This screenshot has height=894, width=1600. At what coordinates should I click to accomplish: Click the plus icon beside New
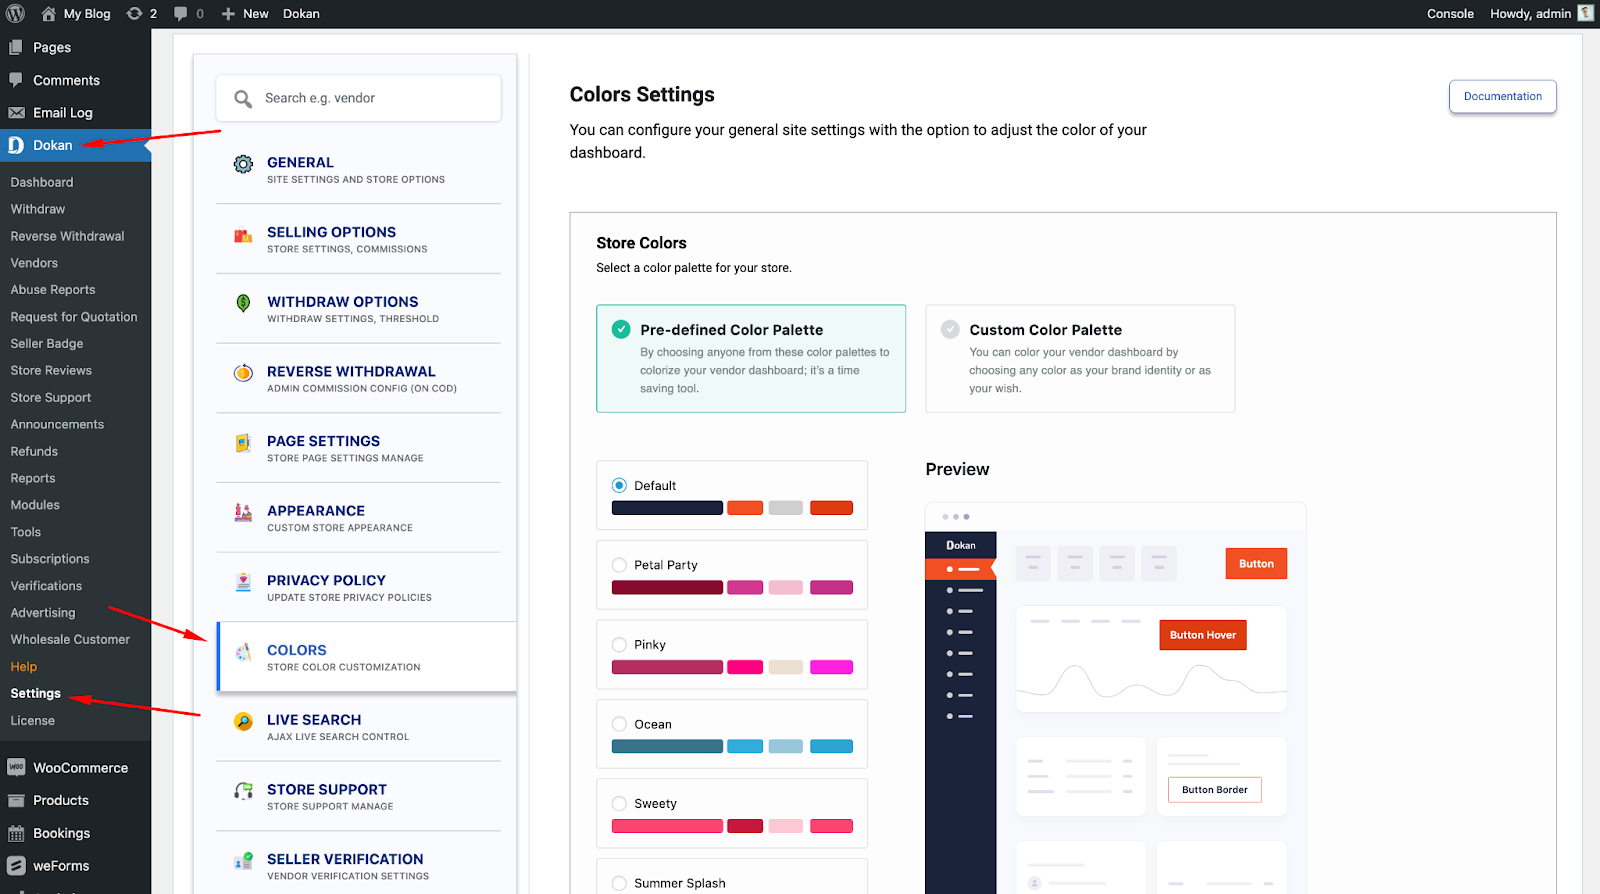pos(228,14)
